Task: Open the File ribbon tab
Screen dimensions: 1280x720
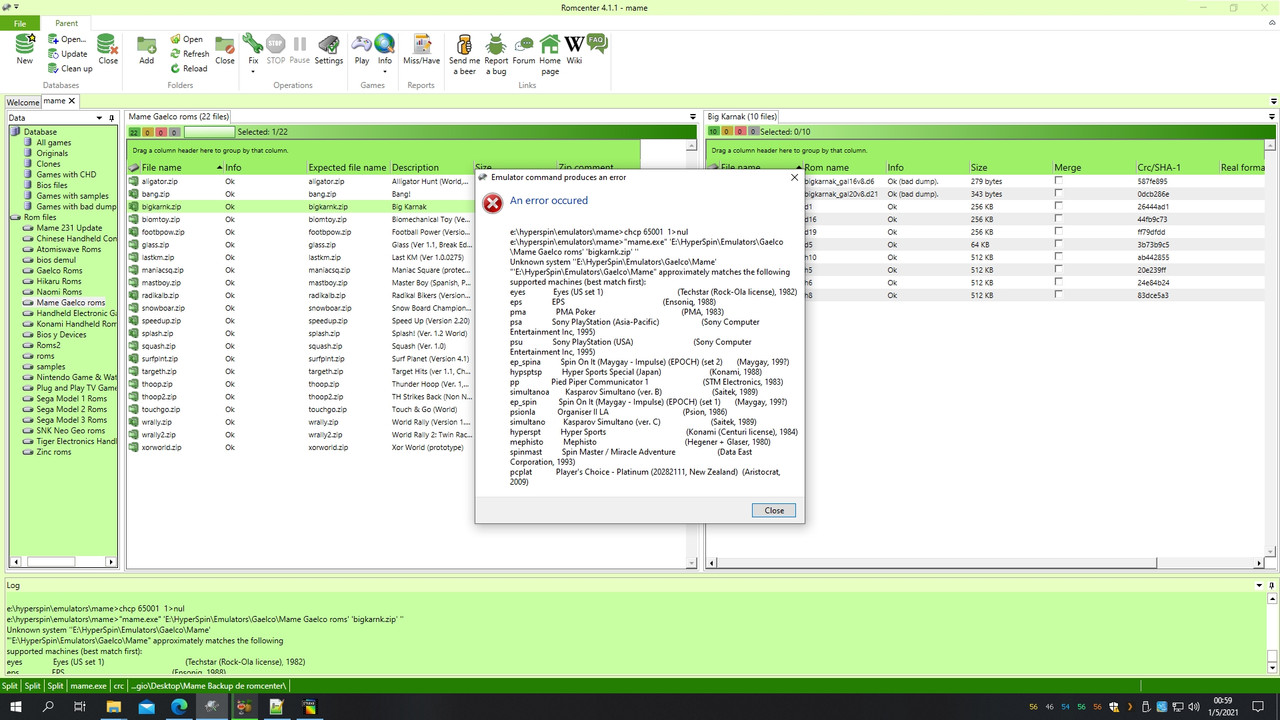Action: tap(20, 23)
